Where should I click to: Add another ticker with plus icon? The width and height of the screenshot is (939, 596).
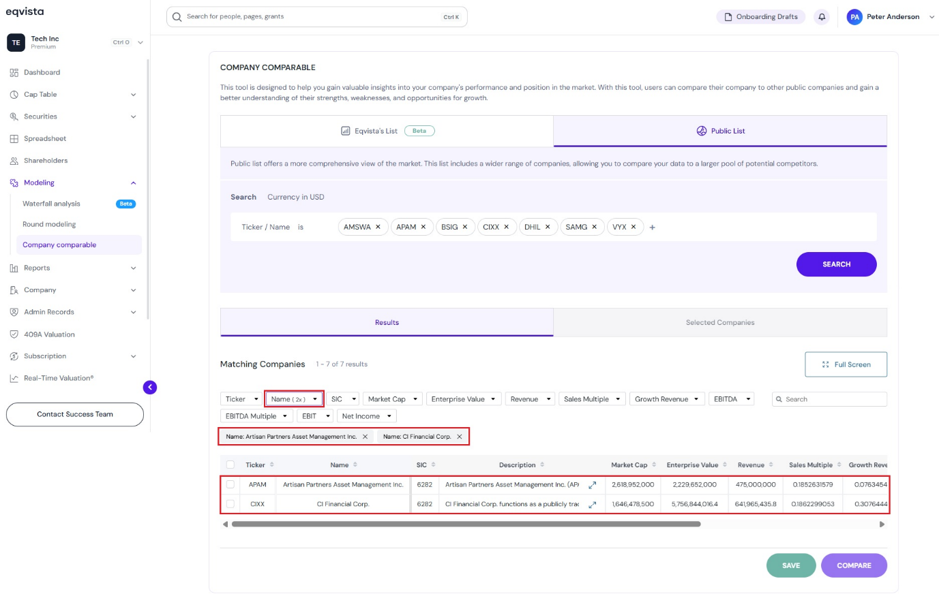click(x=652, y=228)
